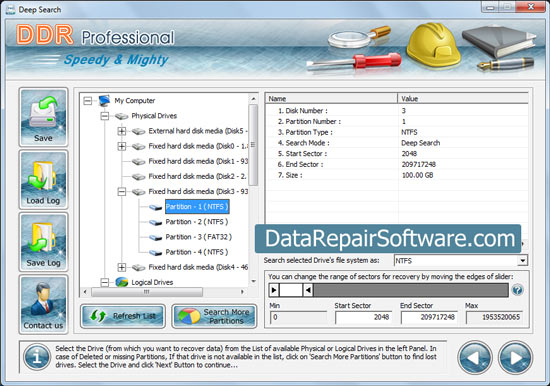Click the Min value field
This screenshot has width=550, height=386.
[299, 317]
